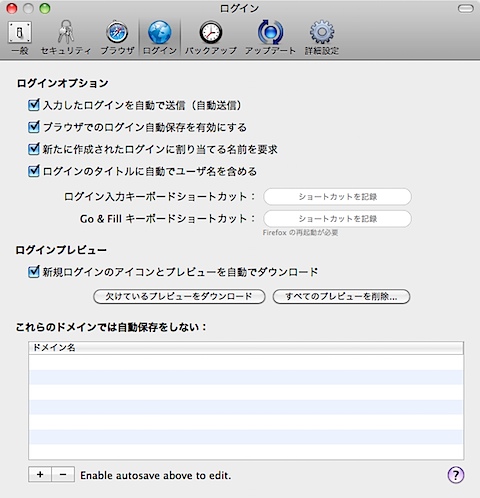Toggle 新たに作成されたログインに割り当てる名前を要求 checkbox

(x=34, y=149)
